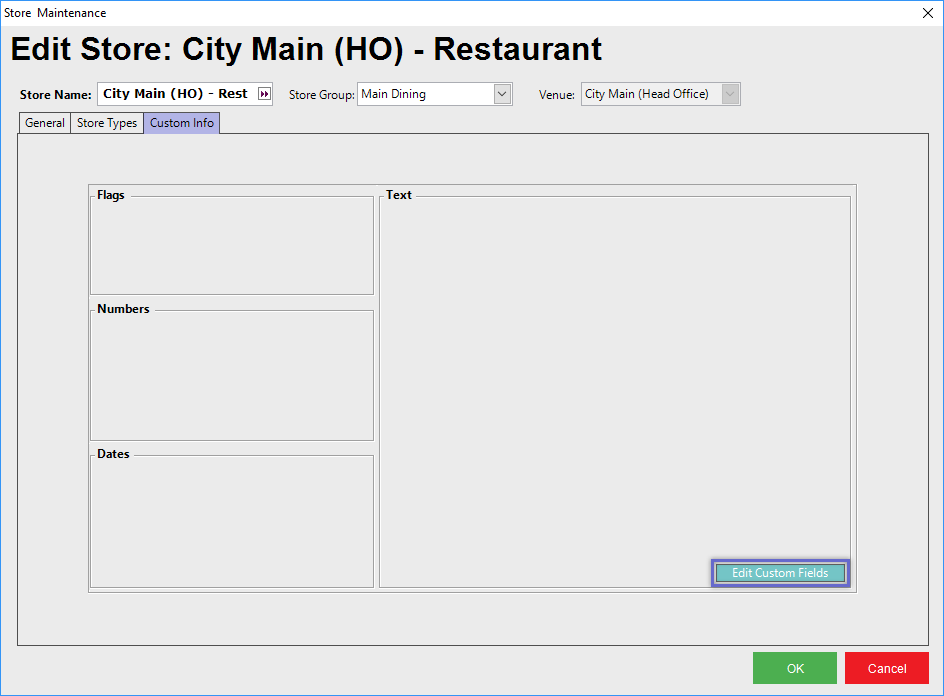Viewport: 944px width, 696px height.
Task: Click the Edit Store heading text
Action: point(306,49)
